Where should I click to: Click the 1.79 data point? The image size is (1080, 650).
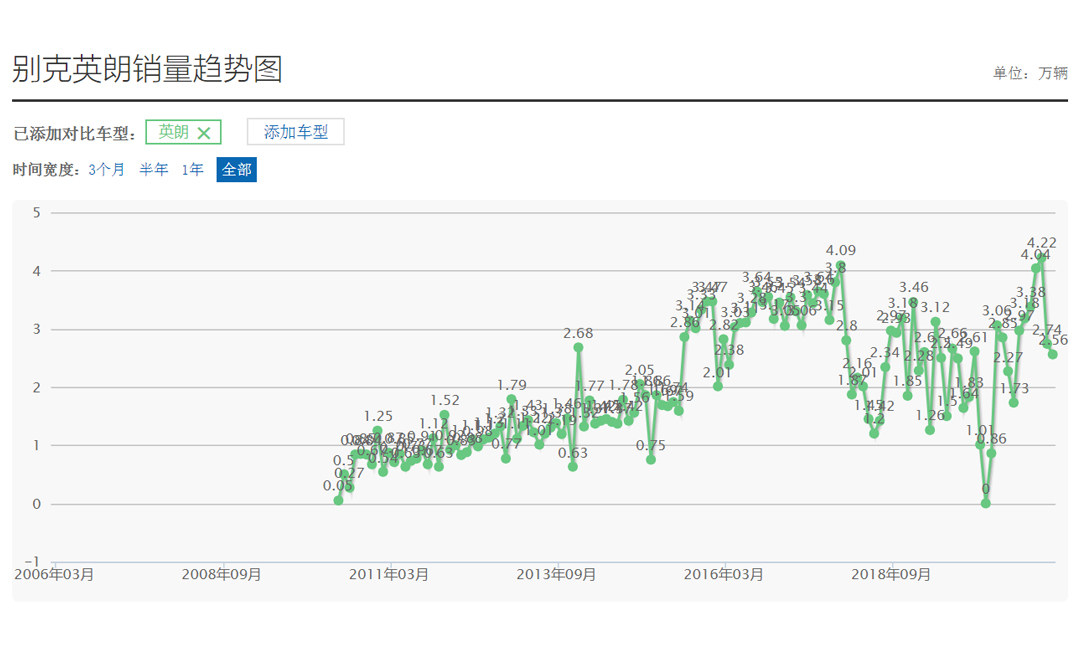tap(511, 400)
